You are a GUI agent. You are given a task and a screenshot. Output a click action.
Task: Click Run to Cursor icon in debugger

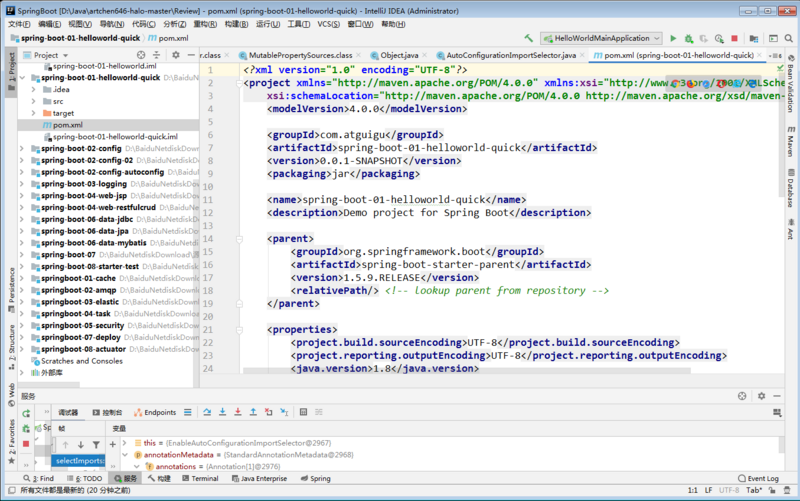[x=284, y=412]
